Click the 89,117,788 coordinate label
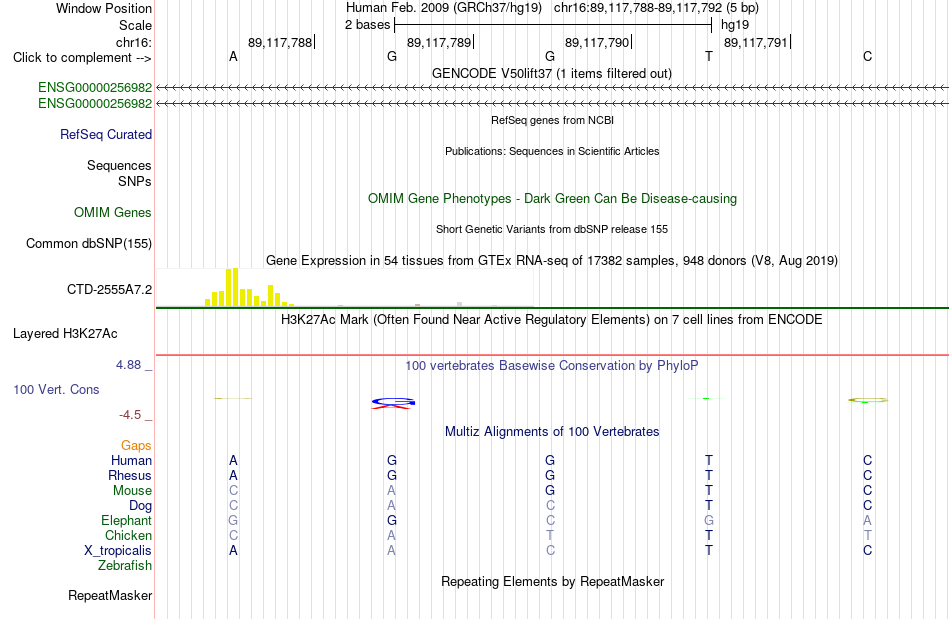The height and width of the screenshot is (619, 950). pyautogui.click(x=280, y=42)
